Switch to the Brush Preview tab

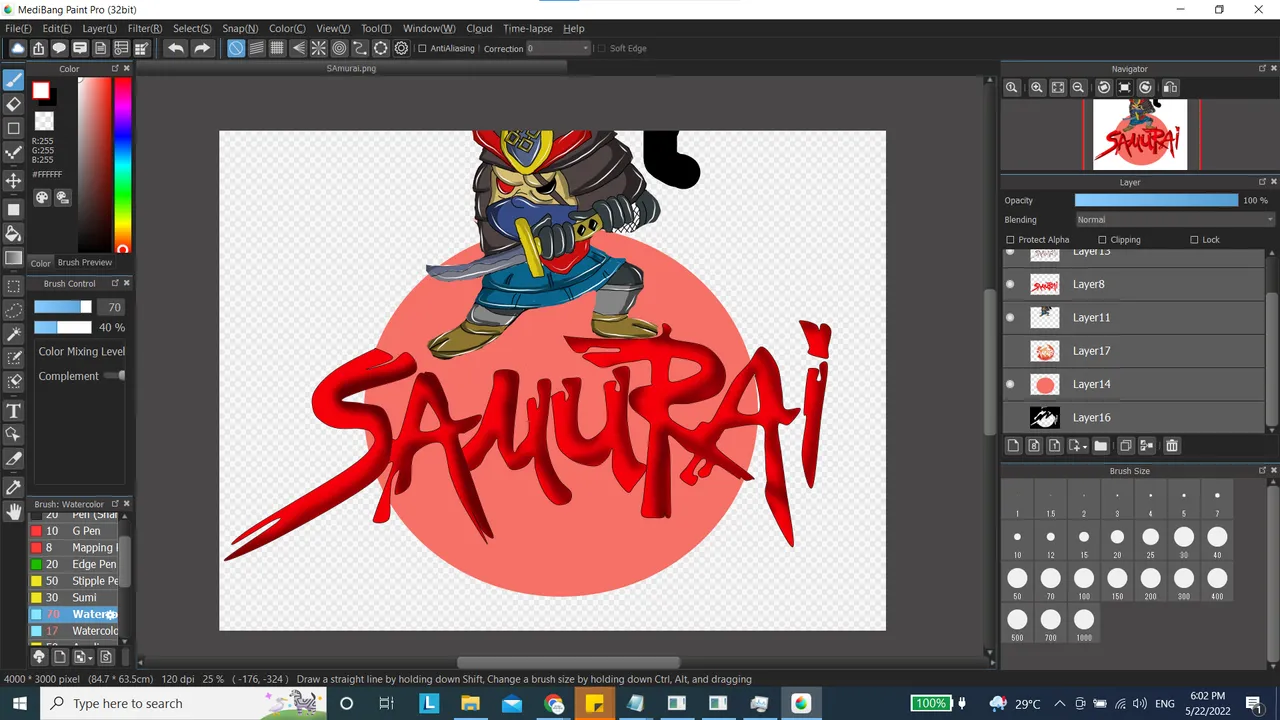pyautogui.click(x=85, y=263)
